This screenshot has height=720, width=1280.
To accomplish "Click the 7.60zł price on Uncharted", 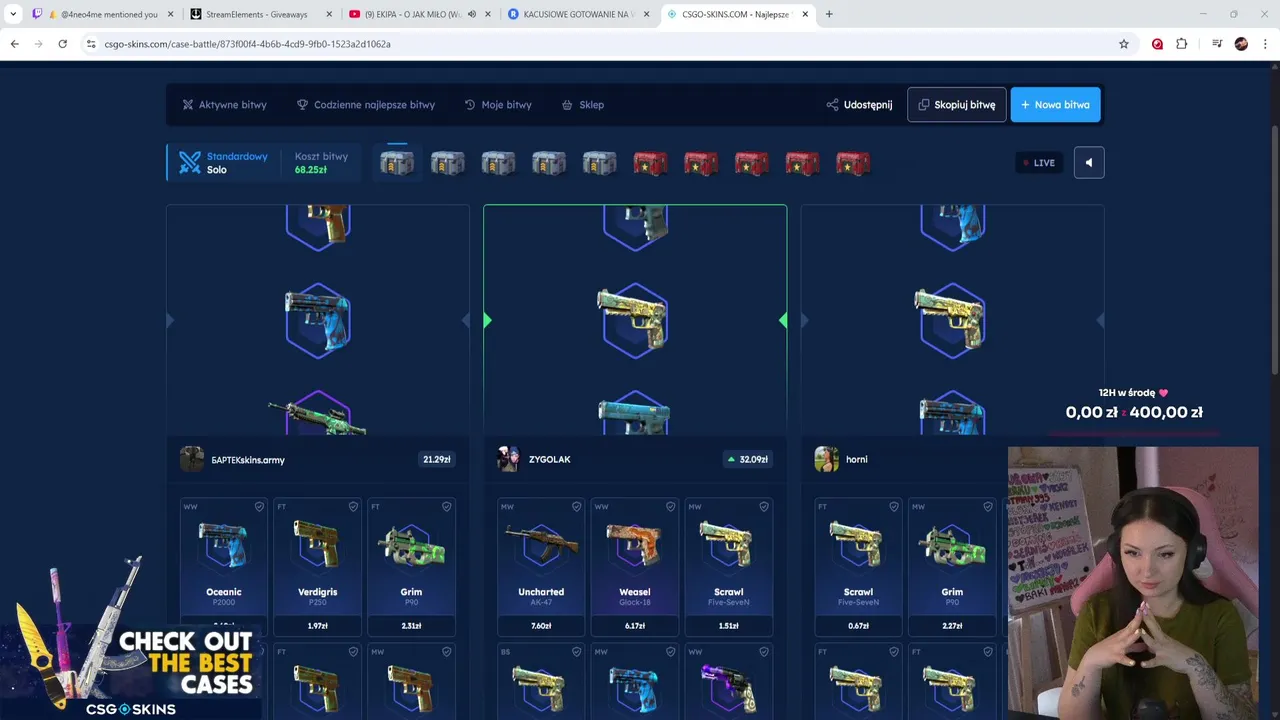I will tap(541, 626).
